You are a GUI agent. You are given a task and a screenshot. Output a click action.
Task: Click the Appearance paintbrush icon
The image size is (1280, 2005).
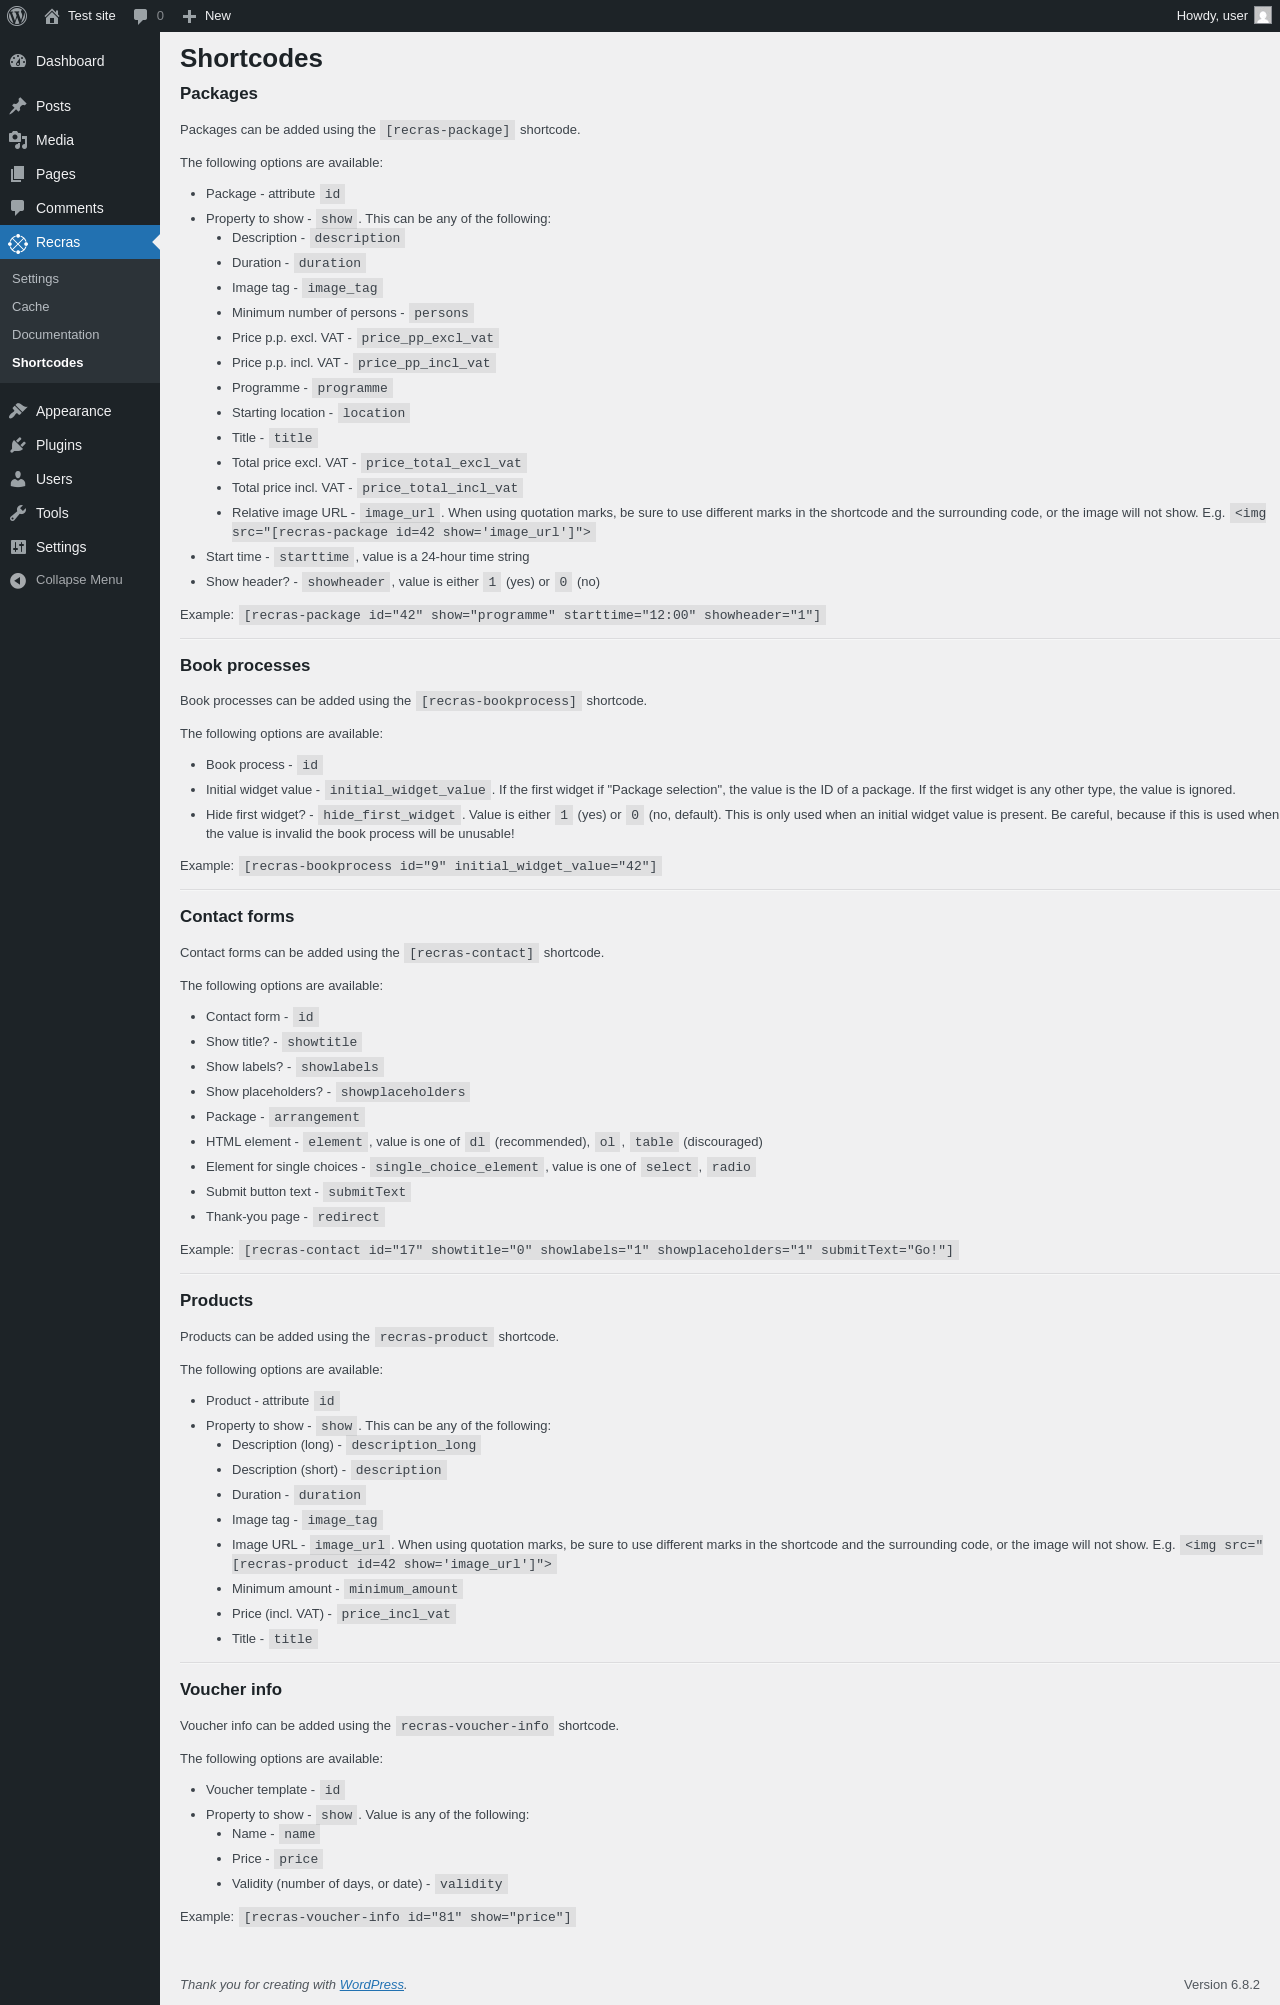pos(18,411)
